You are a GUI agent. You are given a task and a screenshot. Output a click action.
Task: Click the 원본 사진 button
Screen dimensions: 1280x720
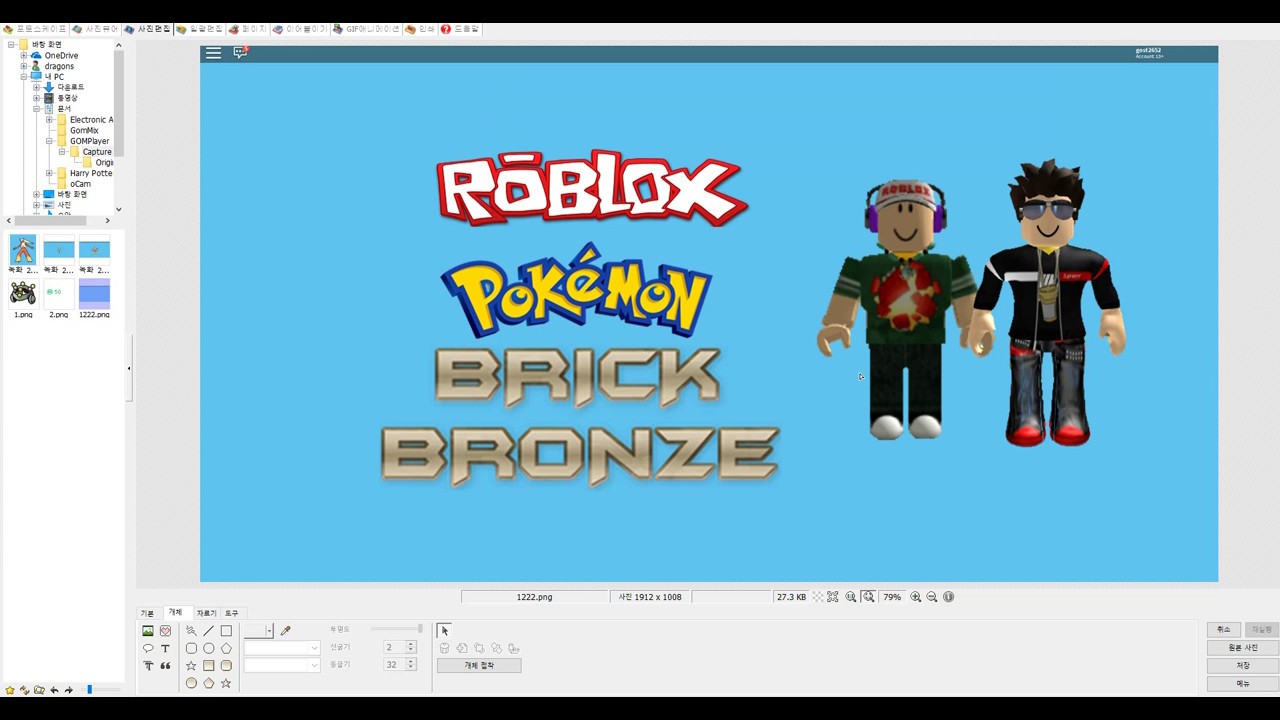(1242, 648)
